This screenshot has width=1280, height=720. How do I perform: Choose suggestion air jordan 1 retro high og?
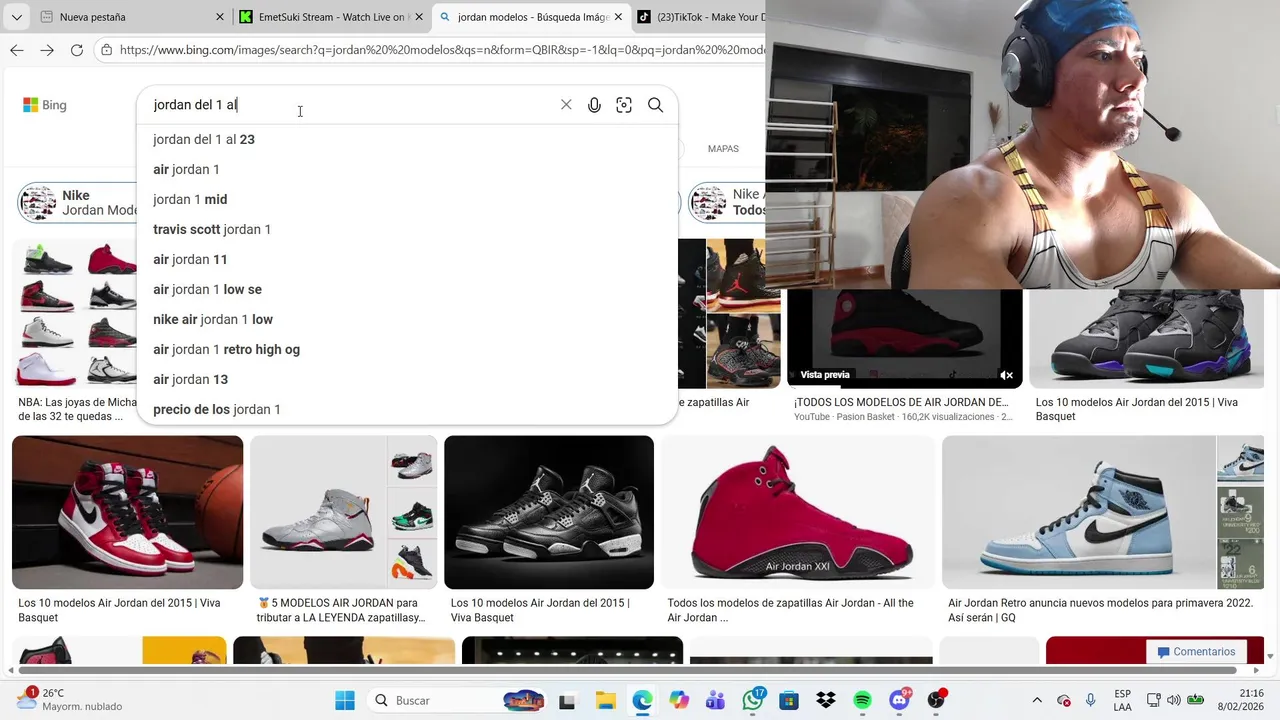click(x=407, y=349)
